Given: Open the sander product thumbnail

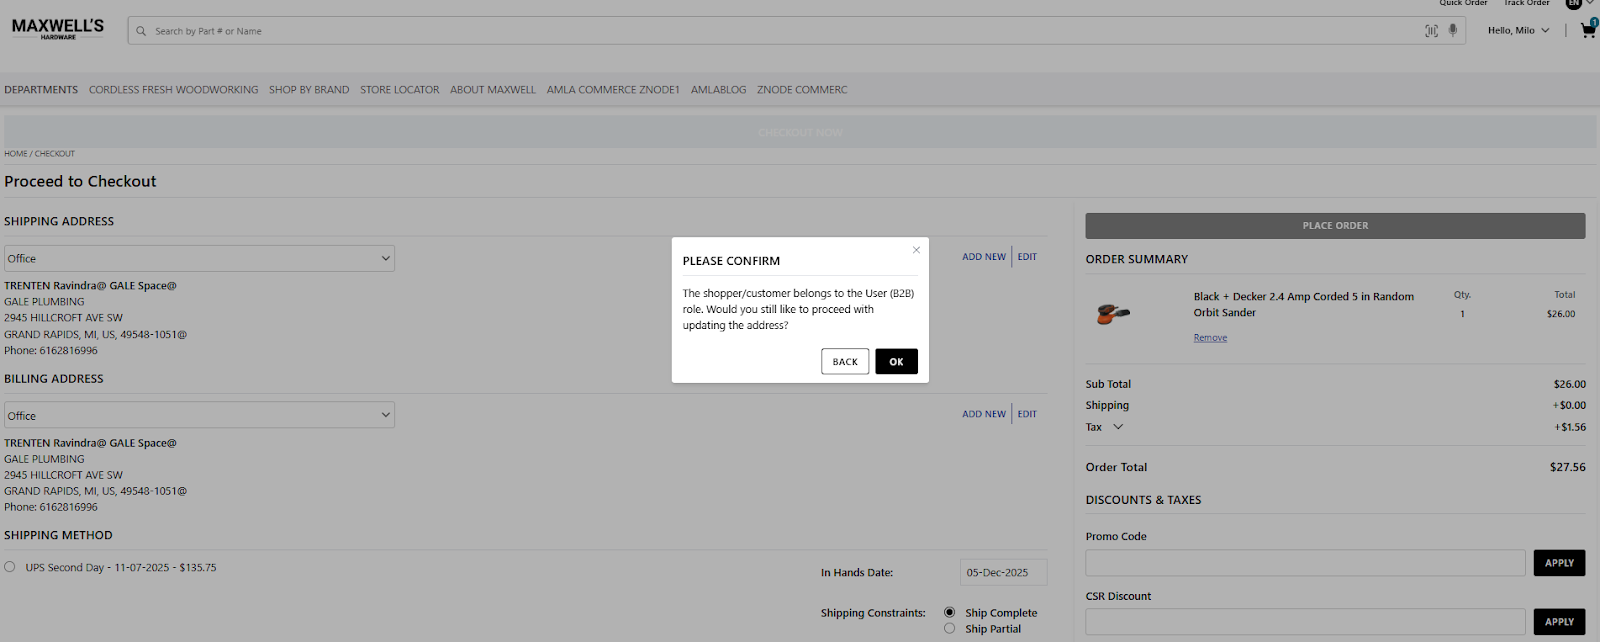Looking at the screenshot, I should [1112, 314].
